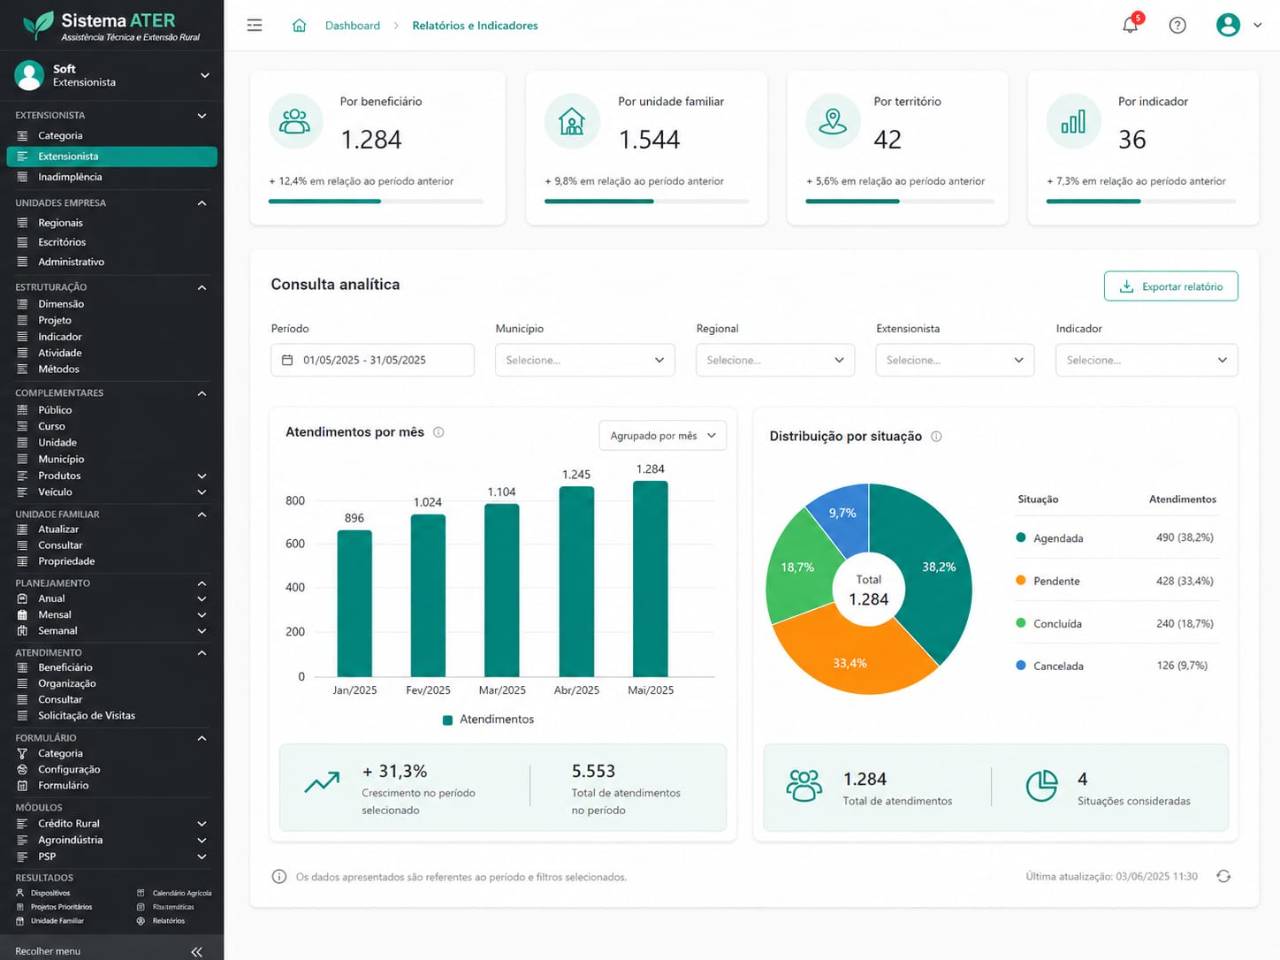The width and height of the screenshot is (1280, 960).
Task: Open the Agrupado por mês dropdown
Action: pos(662,436)
